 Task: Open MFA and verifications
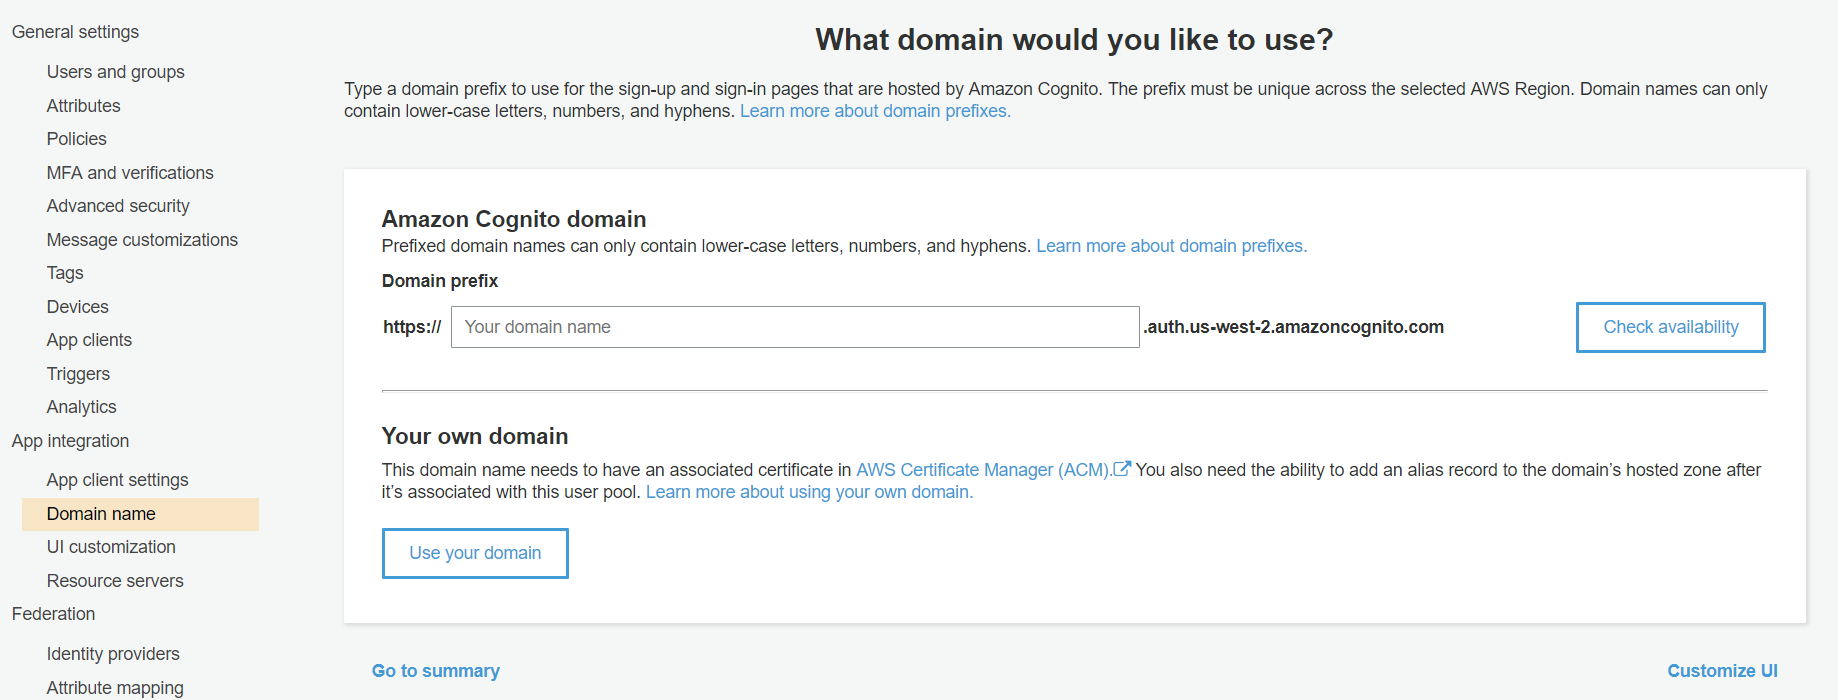[x=130, y=173]
